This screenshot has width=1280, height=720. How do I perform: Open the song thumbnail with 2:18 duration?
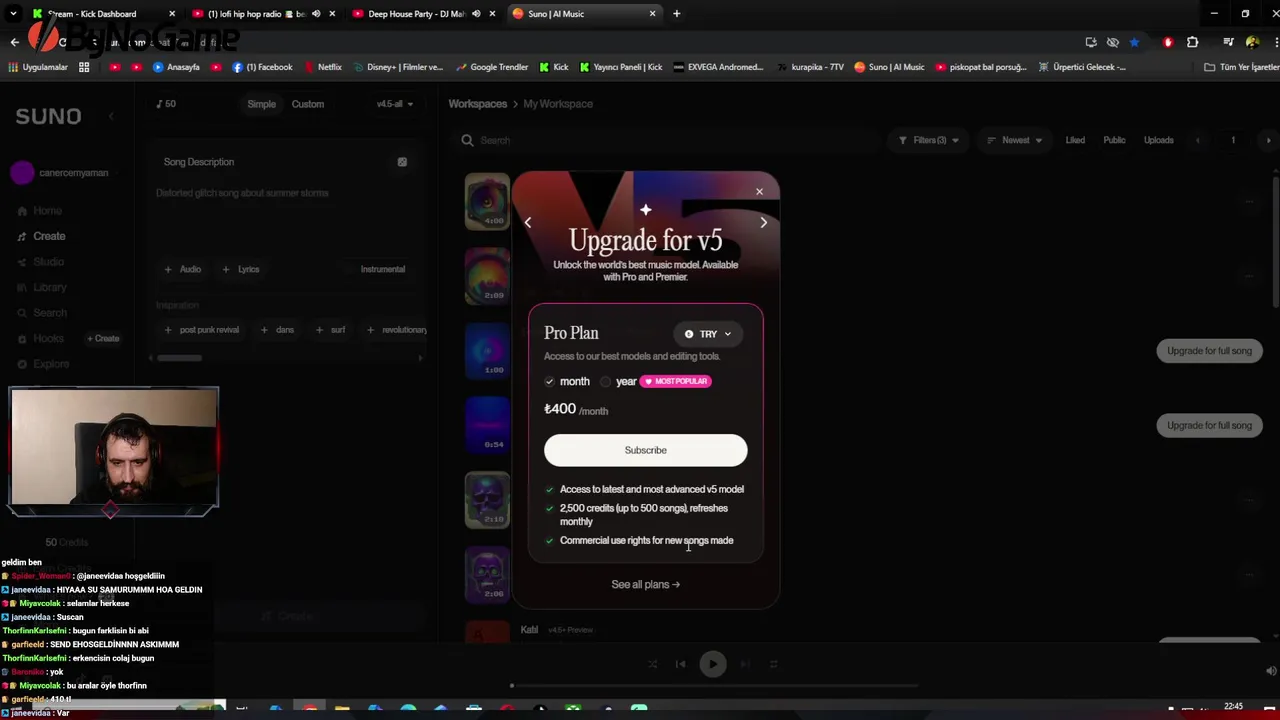[x=487, y=500]
